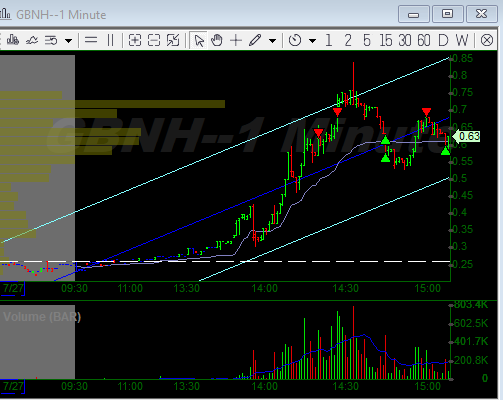Switch chart to 2 minute interval
Viewport: 503px width, 400px height.
click(x=348, y=40)
